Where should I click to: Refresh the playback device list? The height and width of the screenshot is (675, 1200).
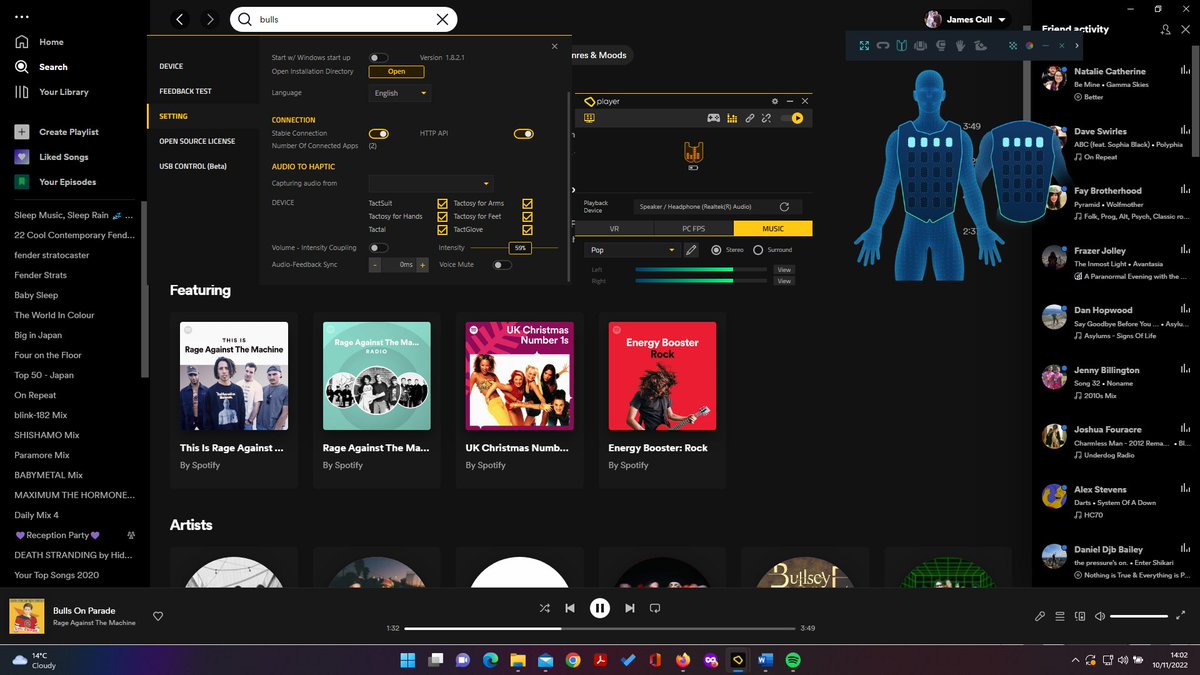784,207
